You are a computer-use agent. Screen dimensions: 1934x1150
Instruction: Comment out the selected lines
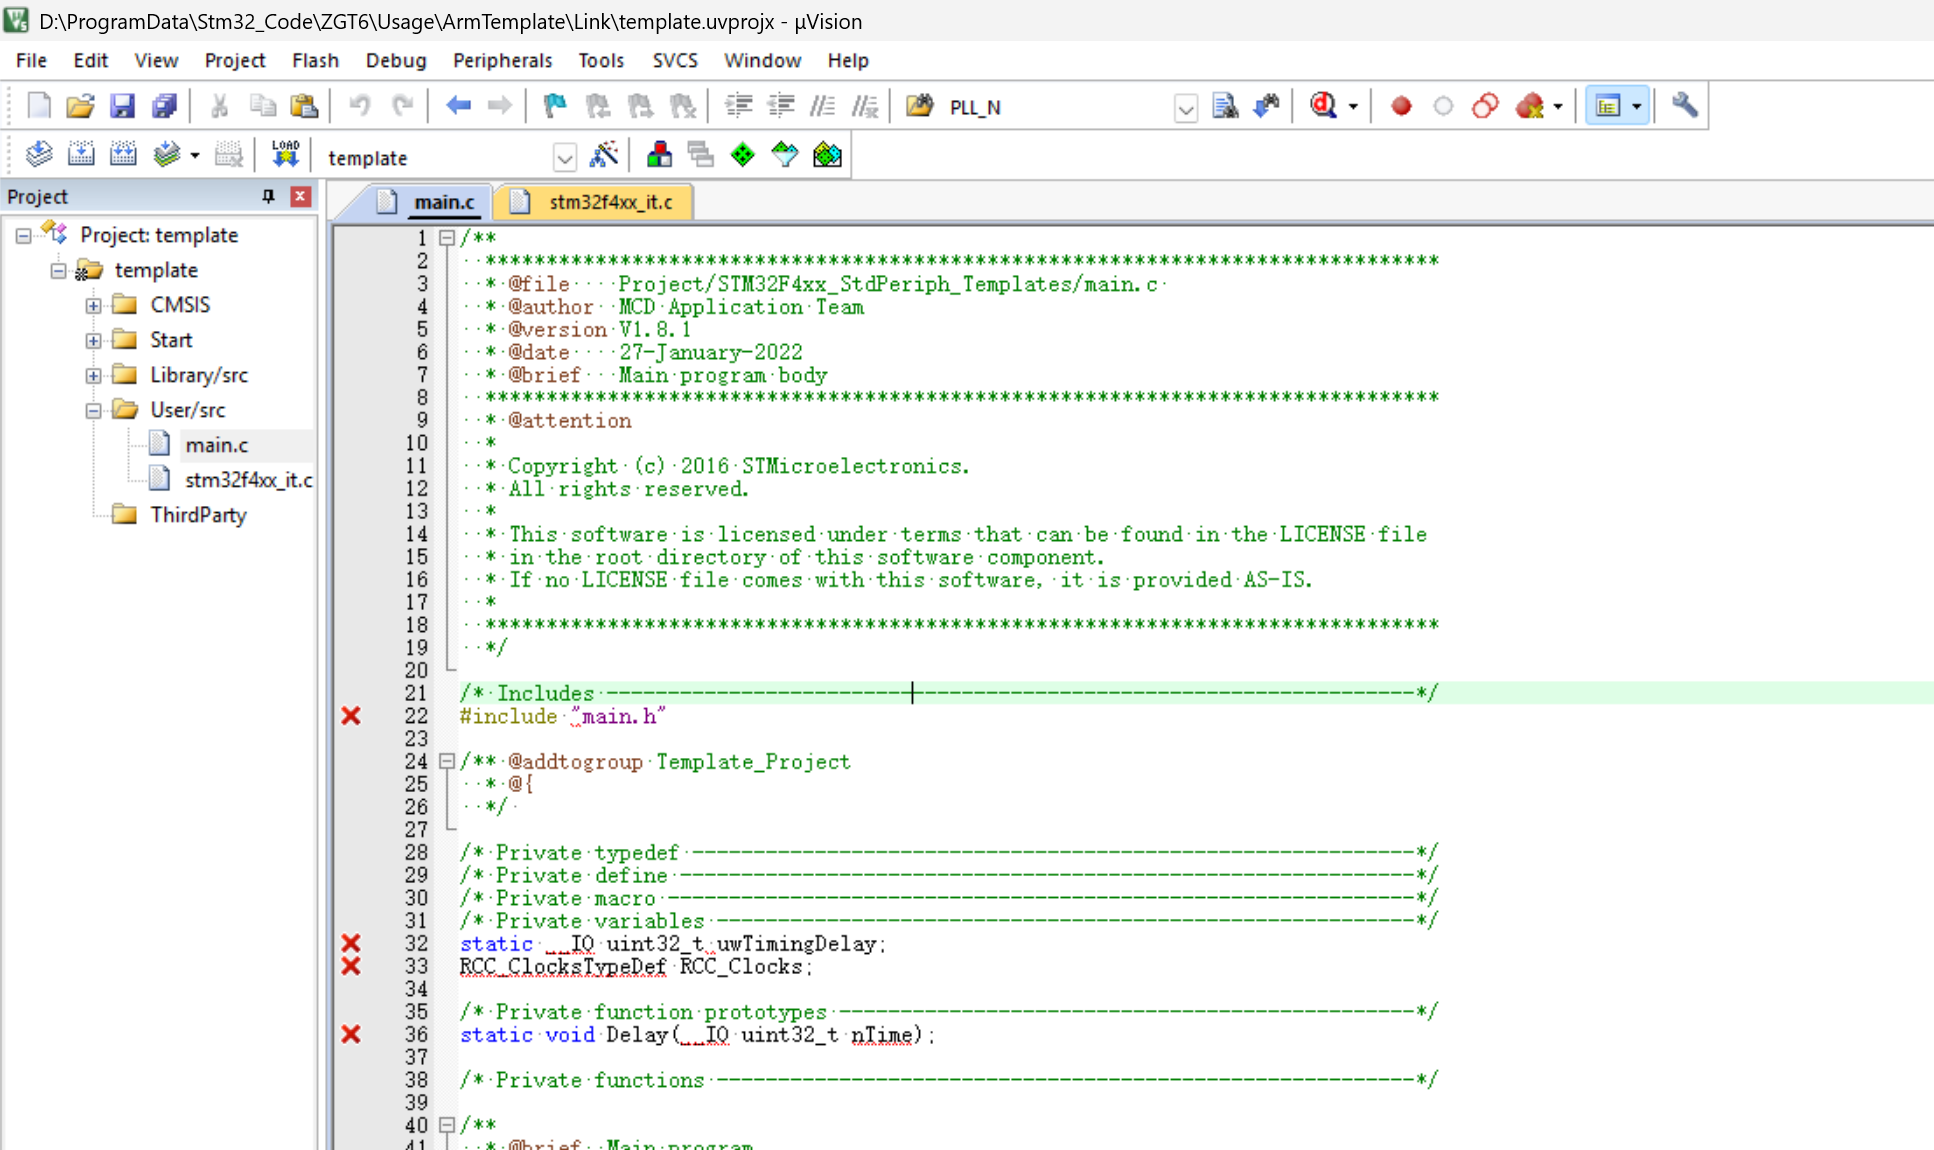[x=823, y=106]
